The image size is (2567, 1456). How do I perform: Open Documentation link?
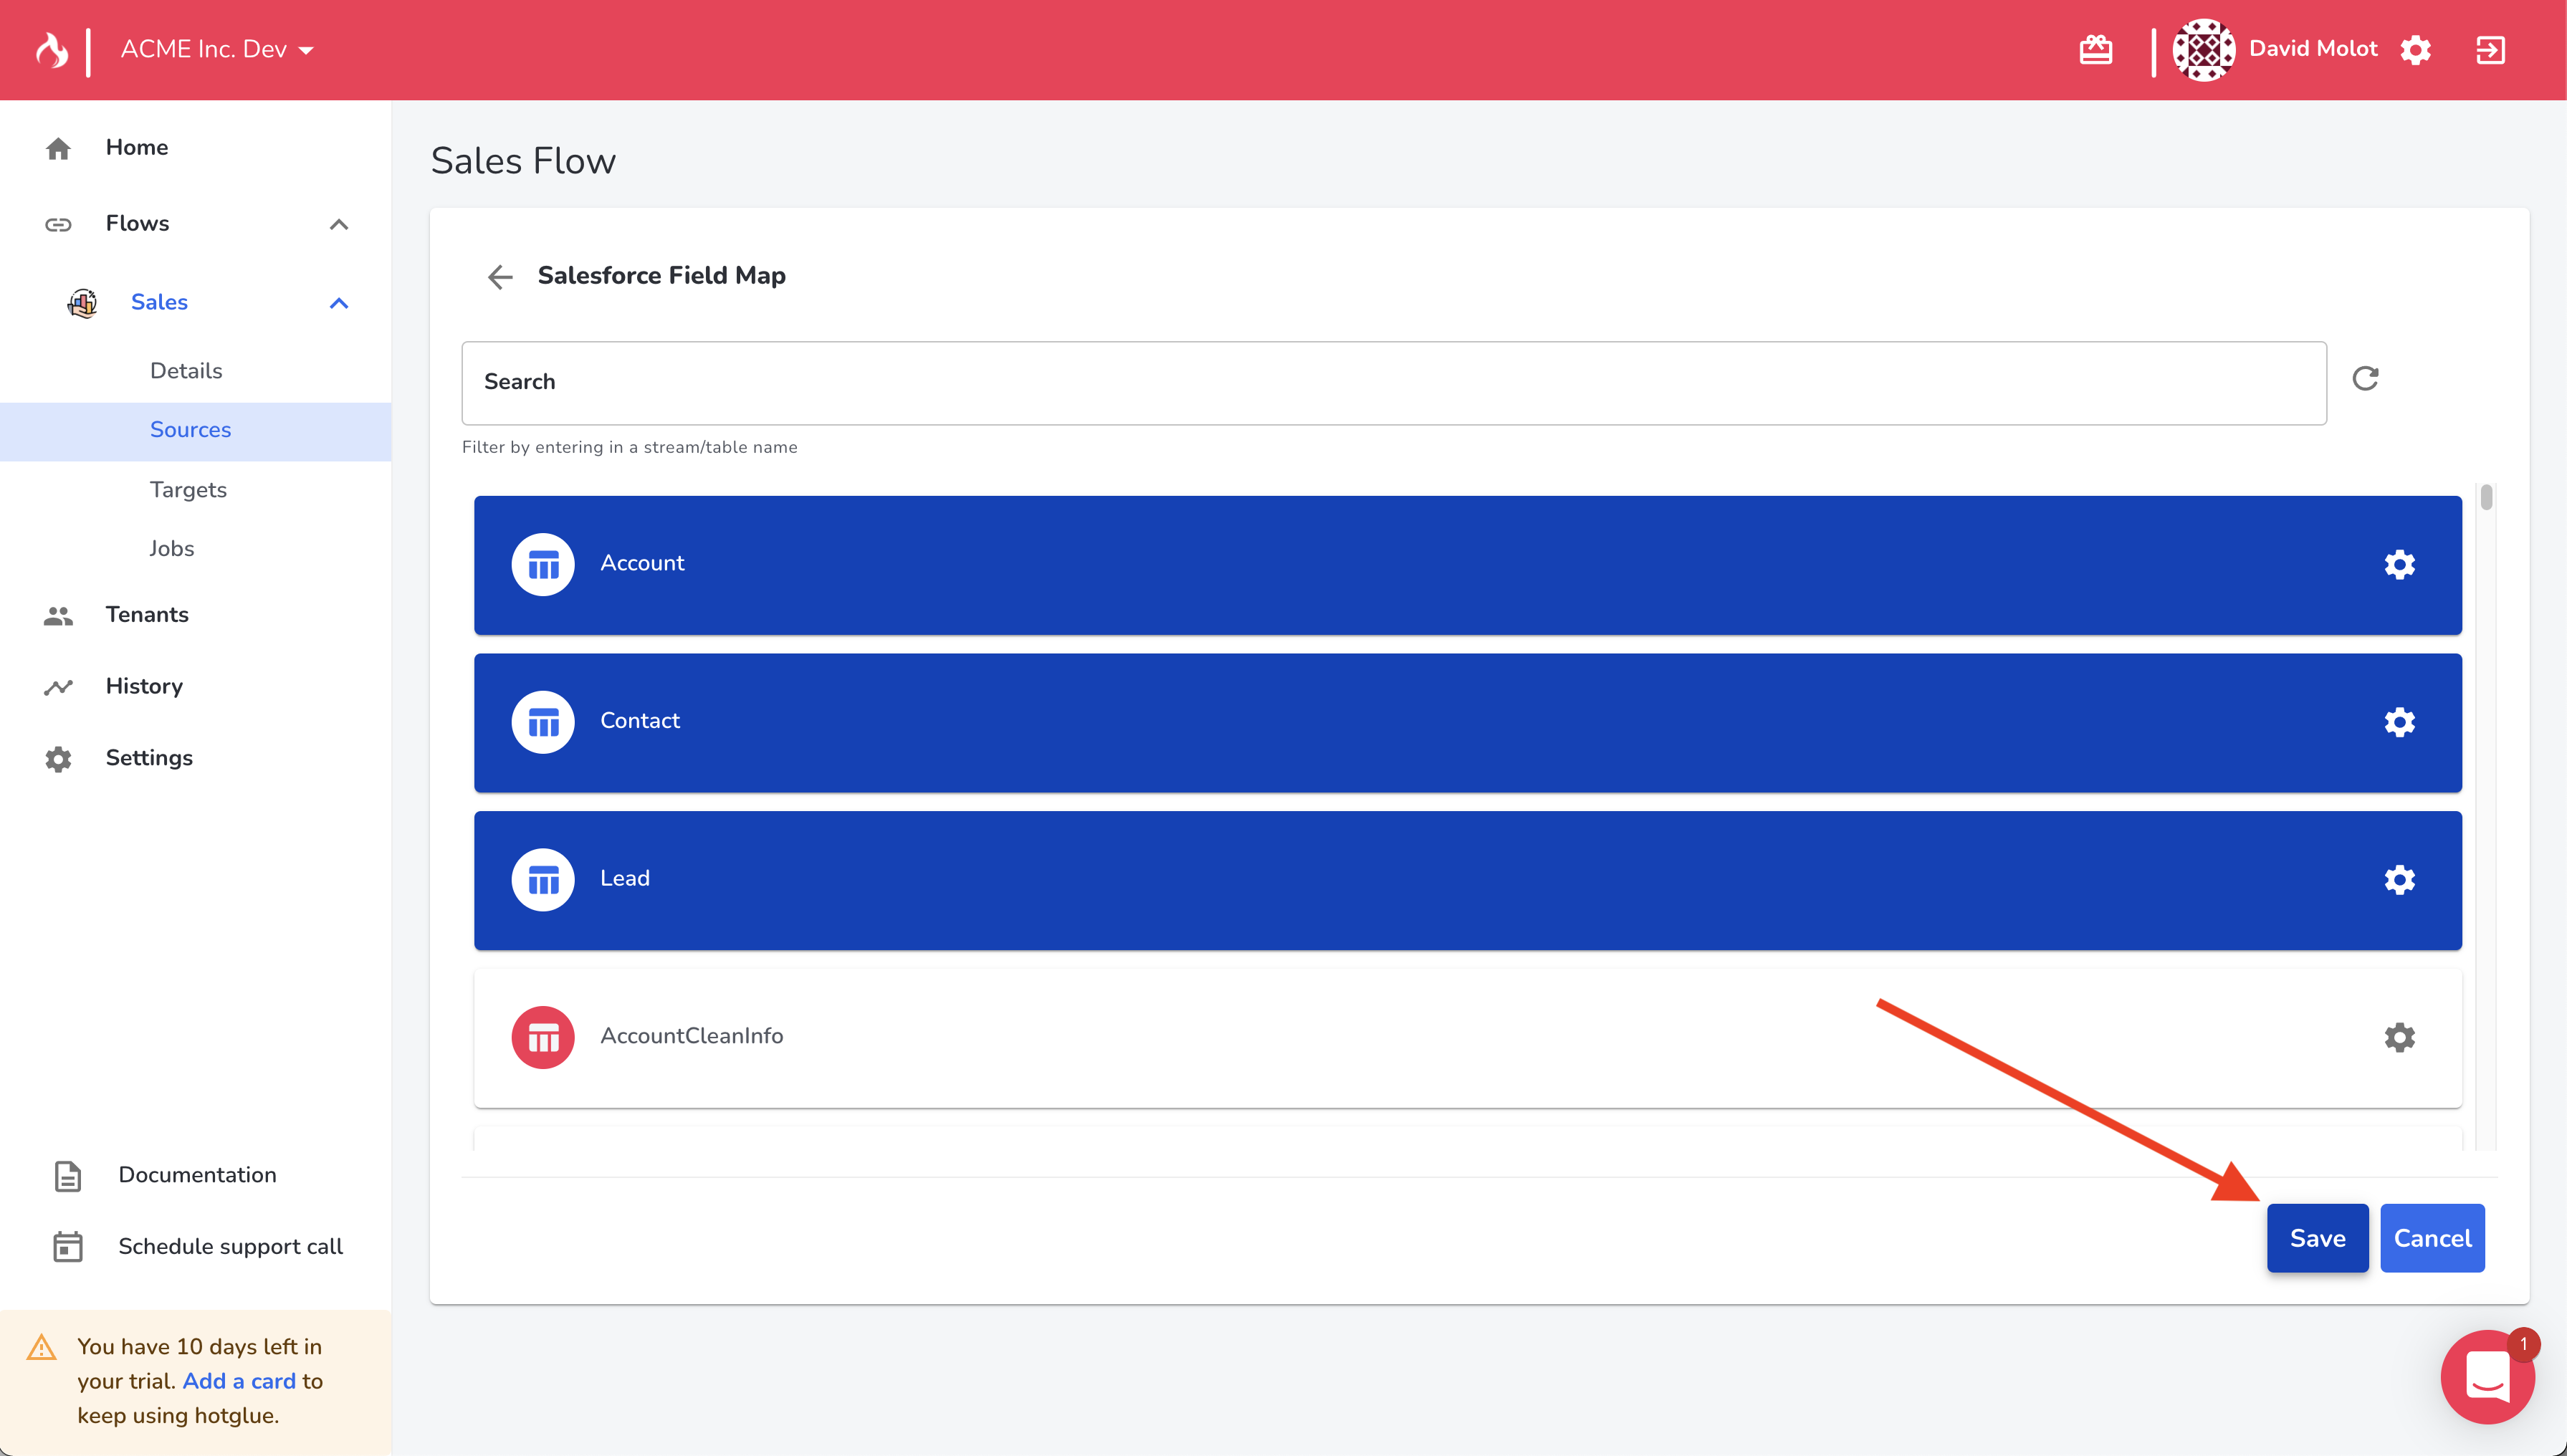click(x=197, y=1175)
